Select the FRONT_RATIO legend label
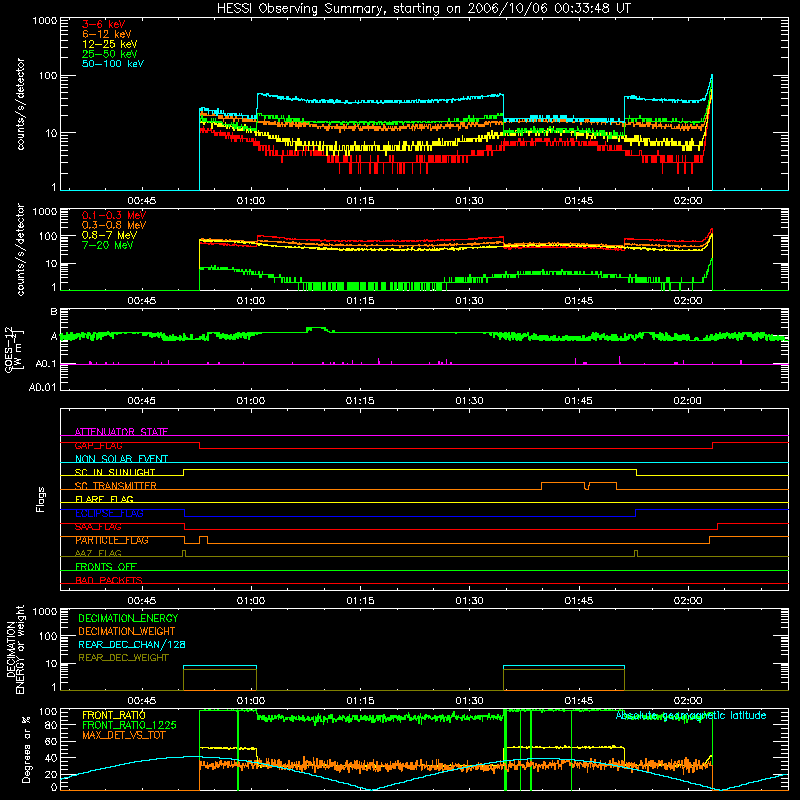Image resolution: width=800 pixels, height=800 pixels. pyautogui.click(x=114, y=715)
